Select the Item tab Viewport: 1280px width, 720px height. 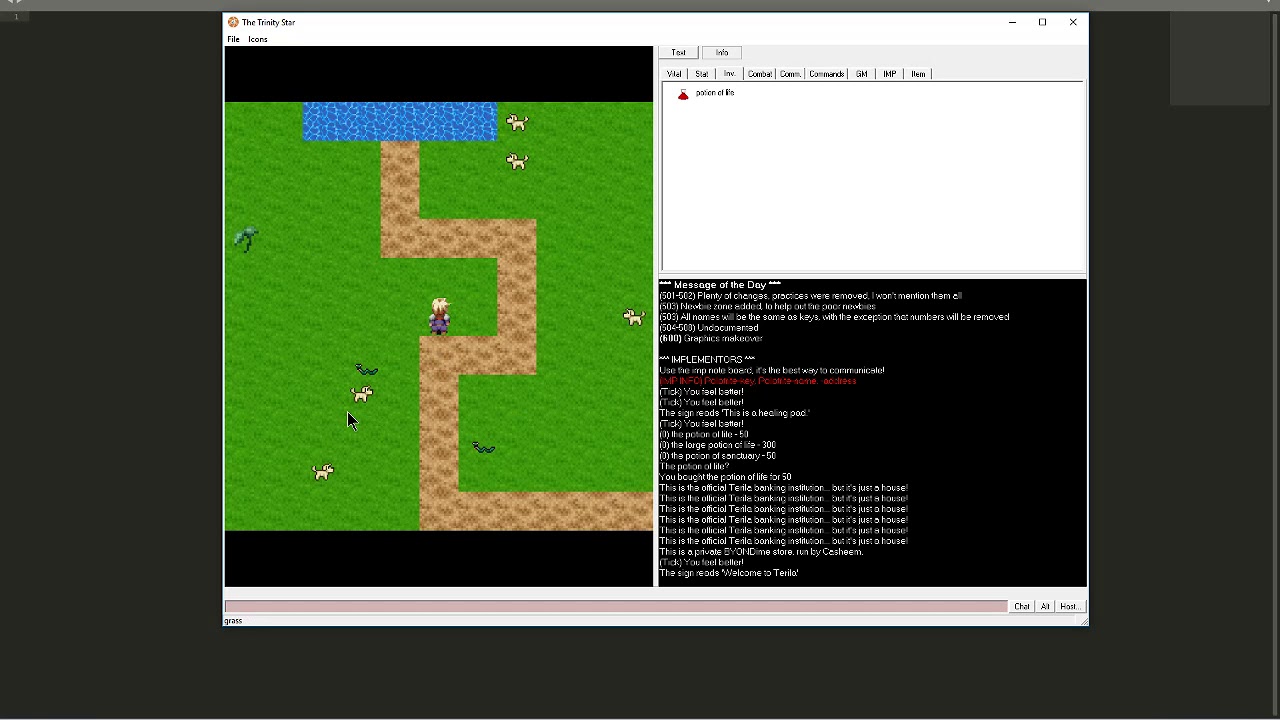click(918, 74)
